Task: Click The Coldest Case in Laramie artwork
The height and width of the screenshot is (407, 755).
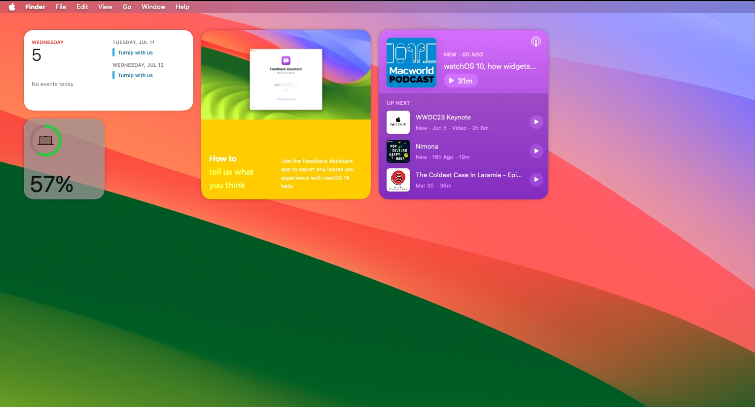Action: 398,180
